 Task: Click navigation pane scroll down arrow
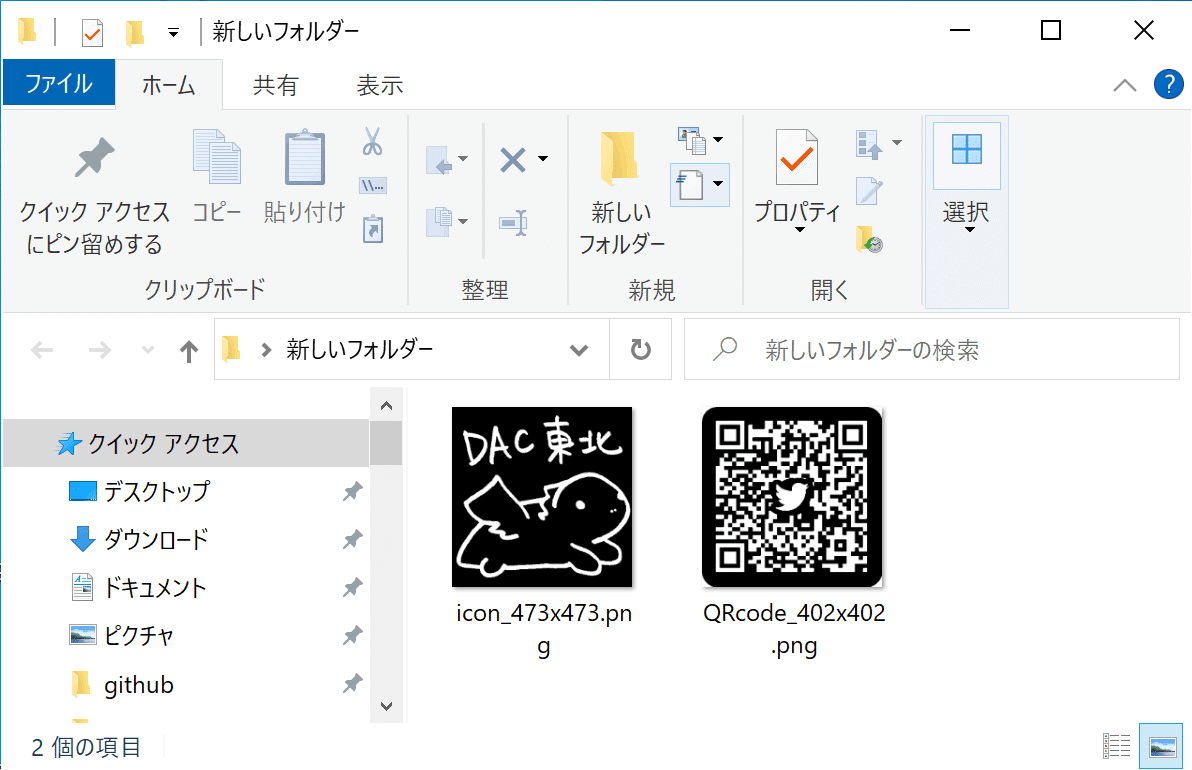point(386,706)
